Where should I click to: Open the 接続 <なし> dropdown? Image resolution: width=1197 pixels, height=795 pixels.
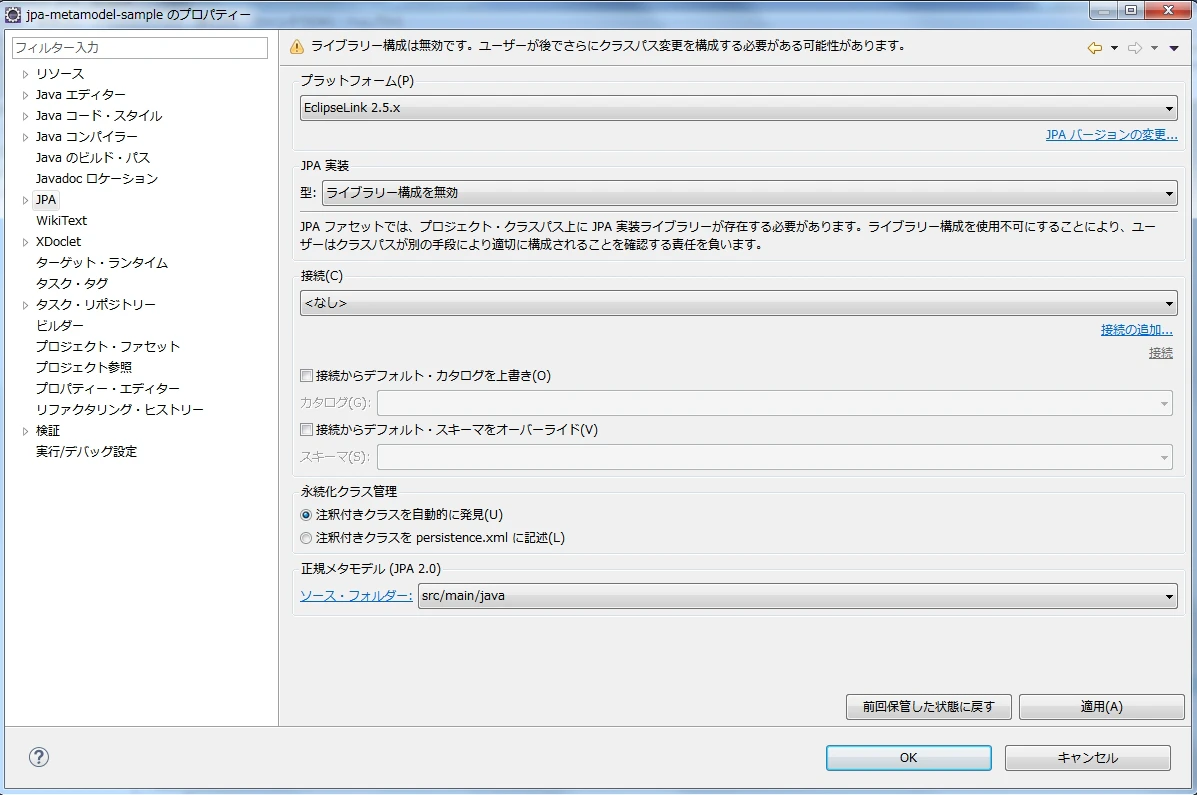tap(738, 303)
